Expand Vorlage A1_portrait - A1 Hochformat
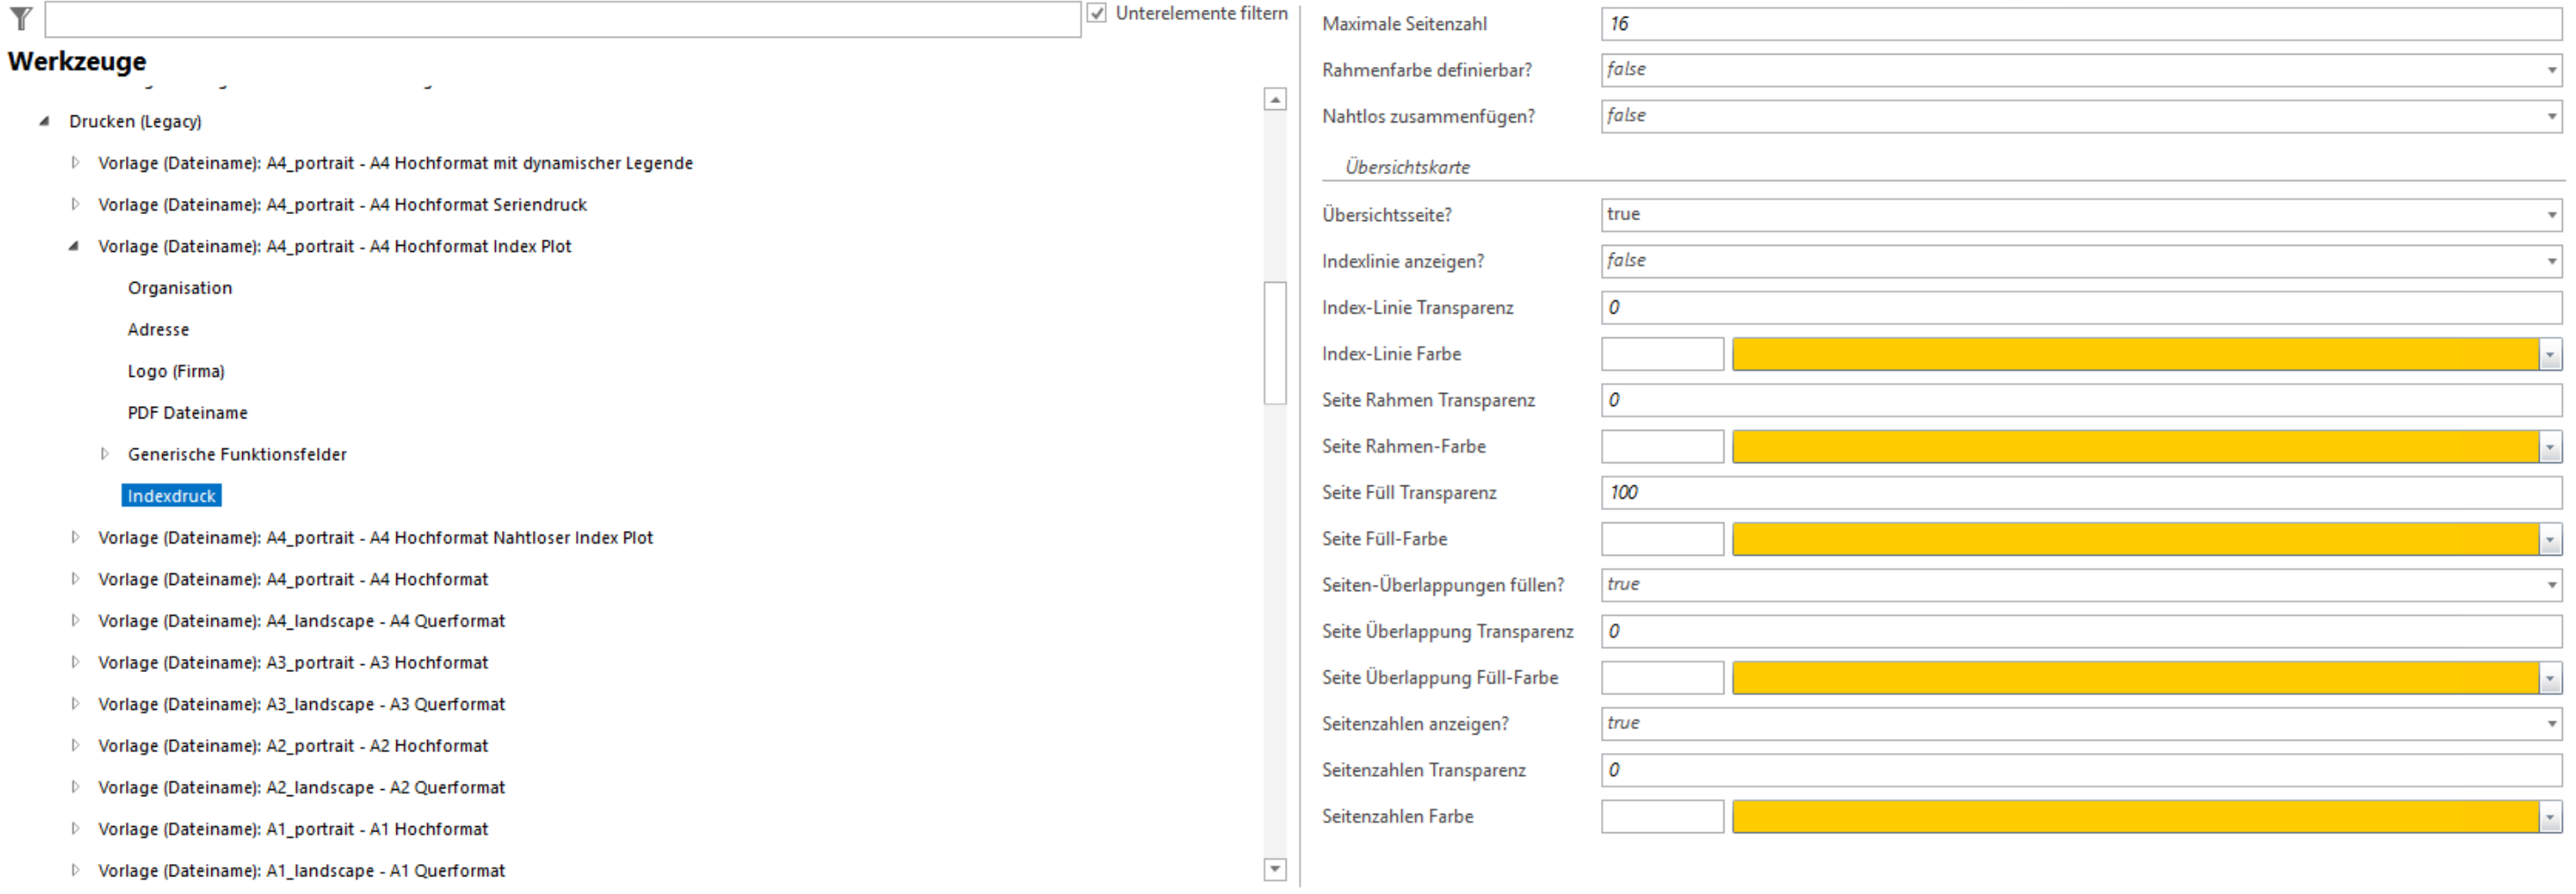Viewport: 2576px width, 894px height. tap(75, 828)
